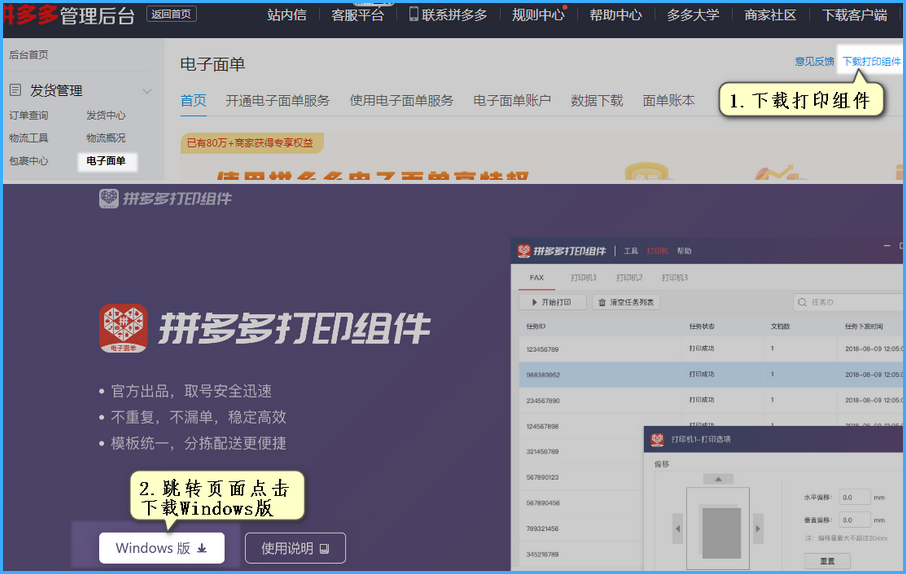
Task: Open 规则中心 in top navigation
Action: pos(538,15)
